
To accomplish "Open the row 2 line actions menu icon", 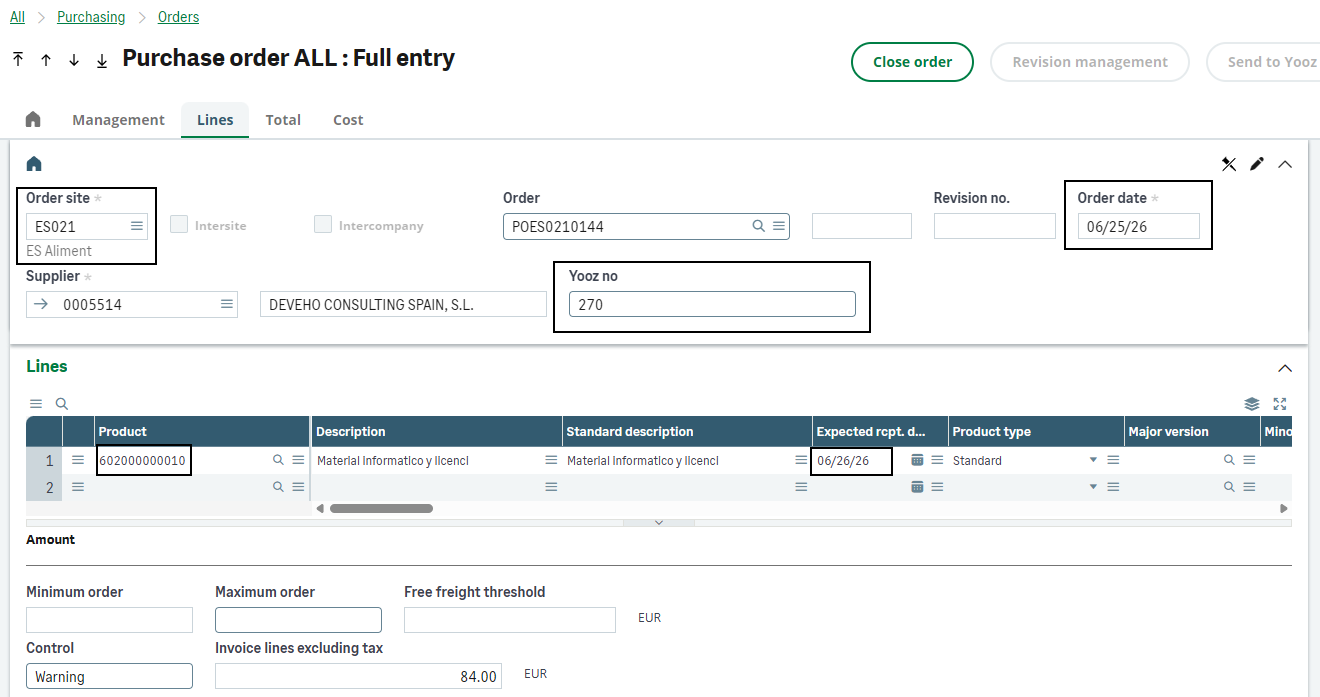I will click(78, 487).
